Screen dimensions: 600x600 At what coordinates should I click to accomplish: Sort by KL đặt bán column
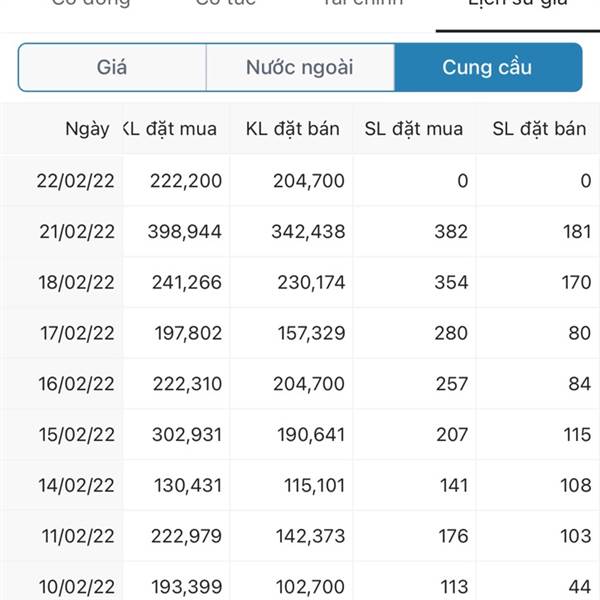pos(293,129)
